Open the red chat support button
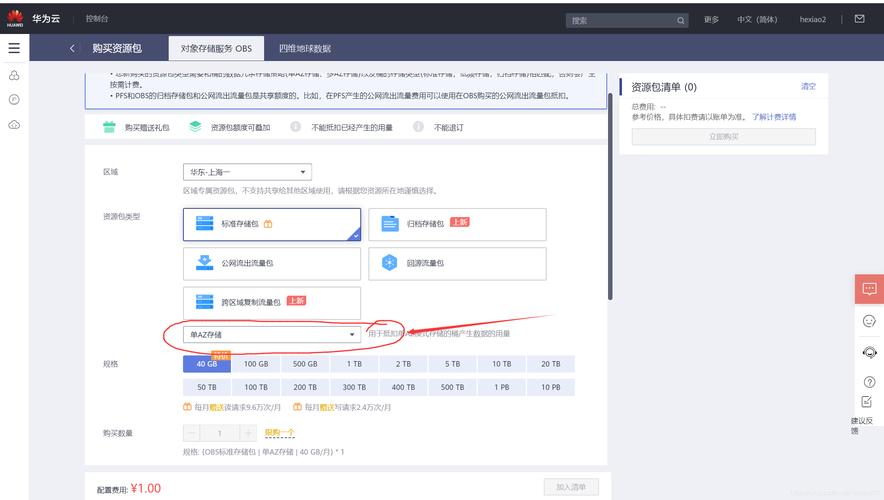 pos(869,289)
